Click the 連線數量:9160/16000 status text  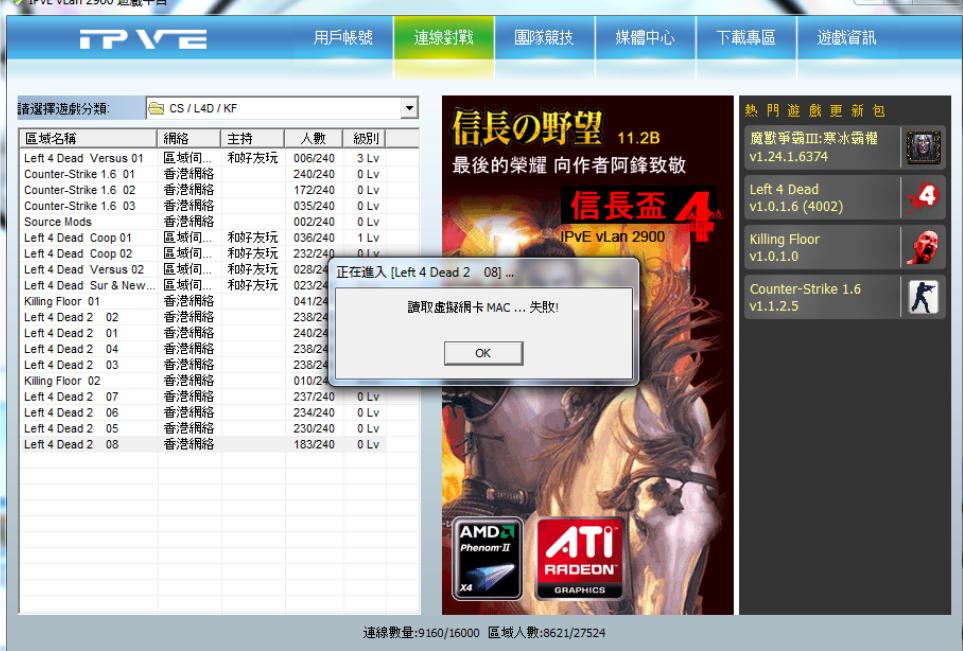421,633
